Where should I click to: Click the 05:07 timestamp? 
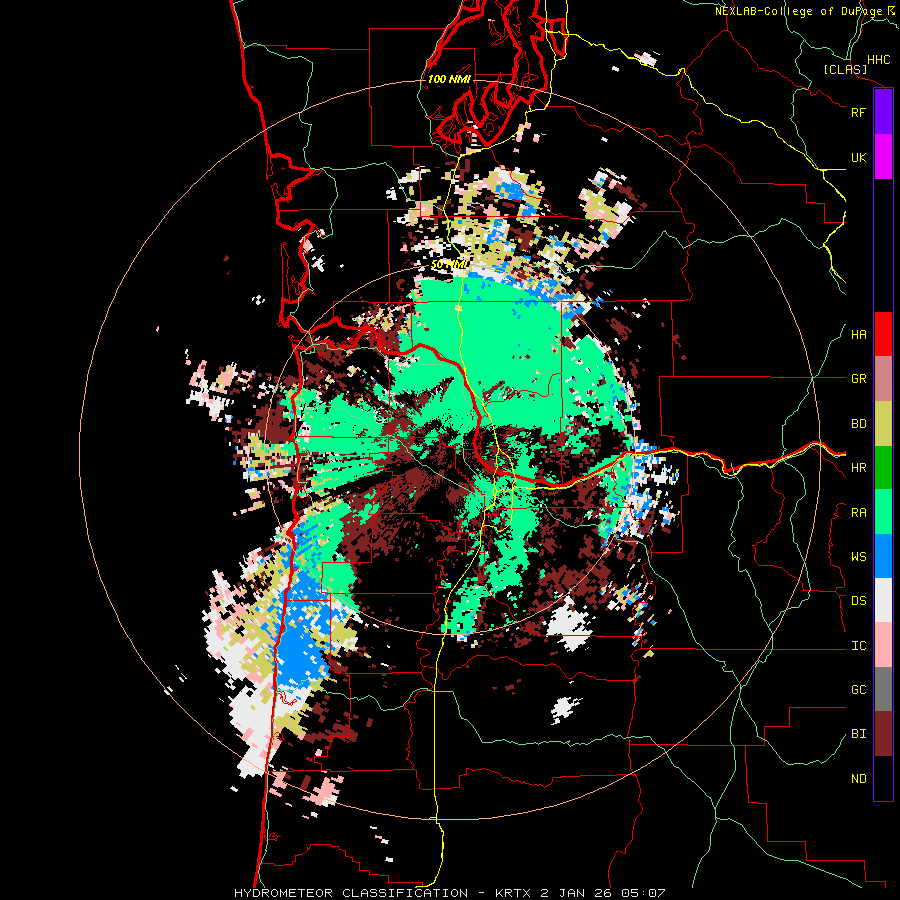click(x=641, y=893)
